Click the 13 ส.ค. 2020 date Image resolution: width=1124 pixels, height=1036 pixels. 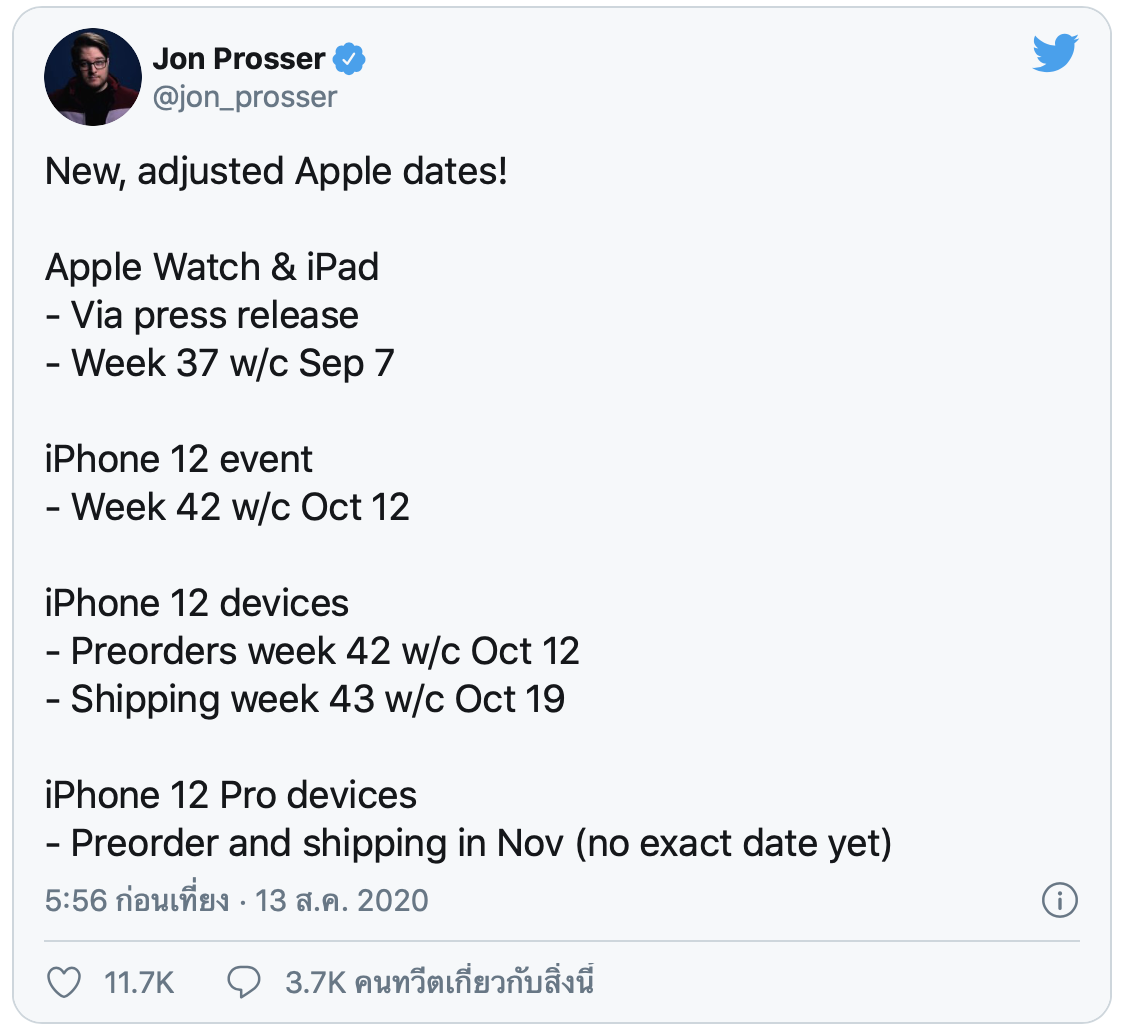(x=342, y=900)
